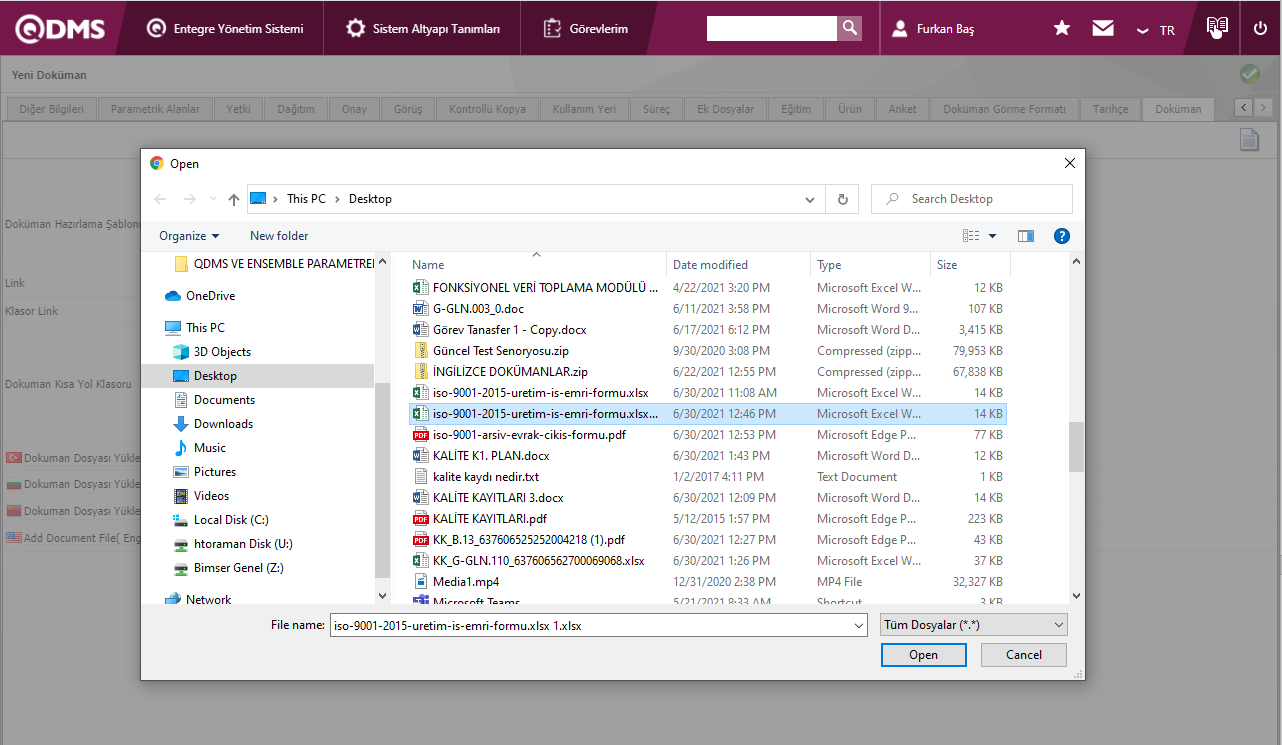Screen dimensions: 1282x745
Task: Click the green checkmark save icon
Action: tap(1249, 74)
